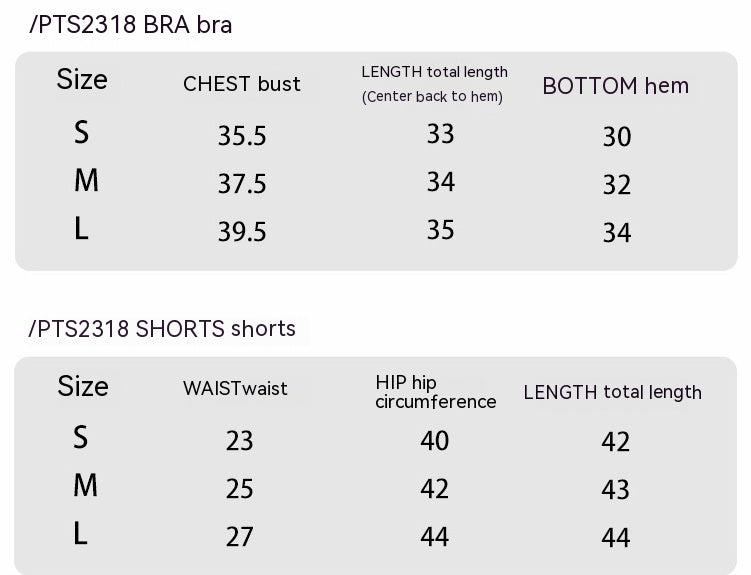
Task: Click hip circumference value 40
Action: 435,441
